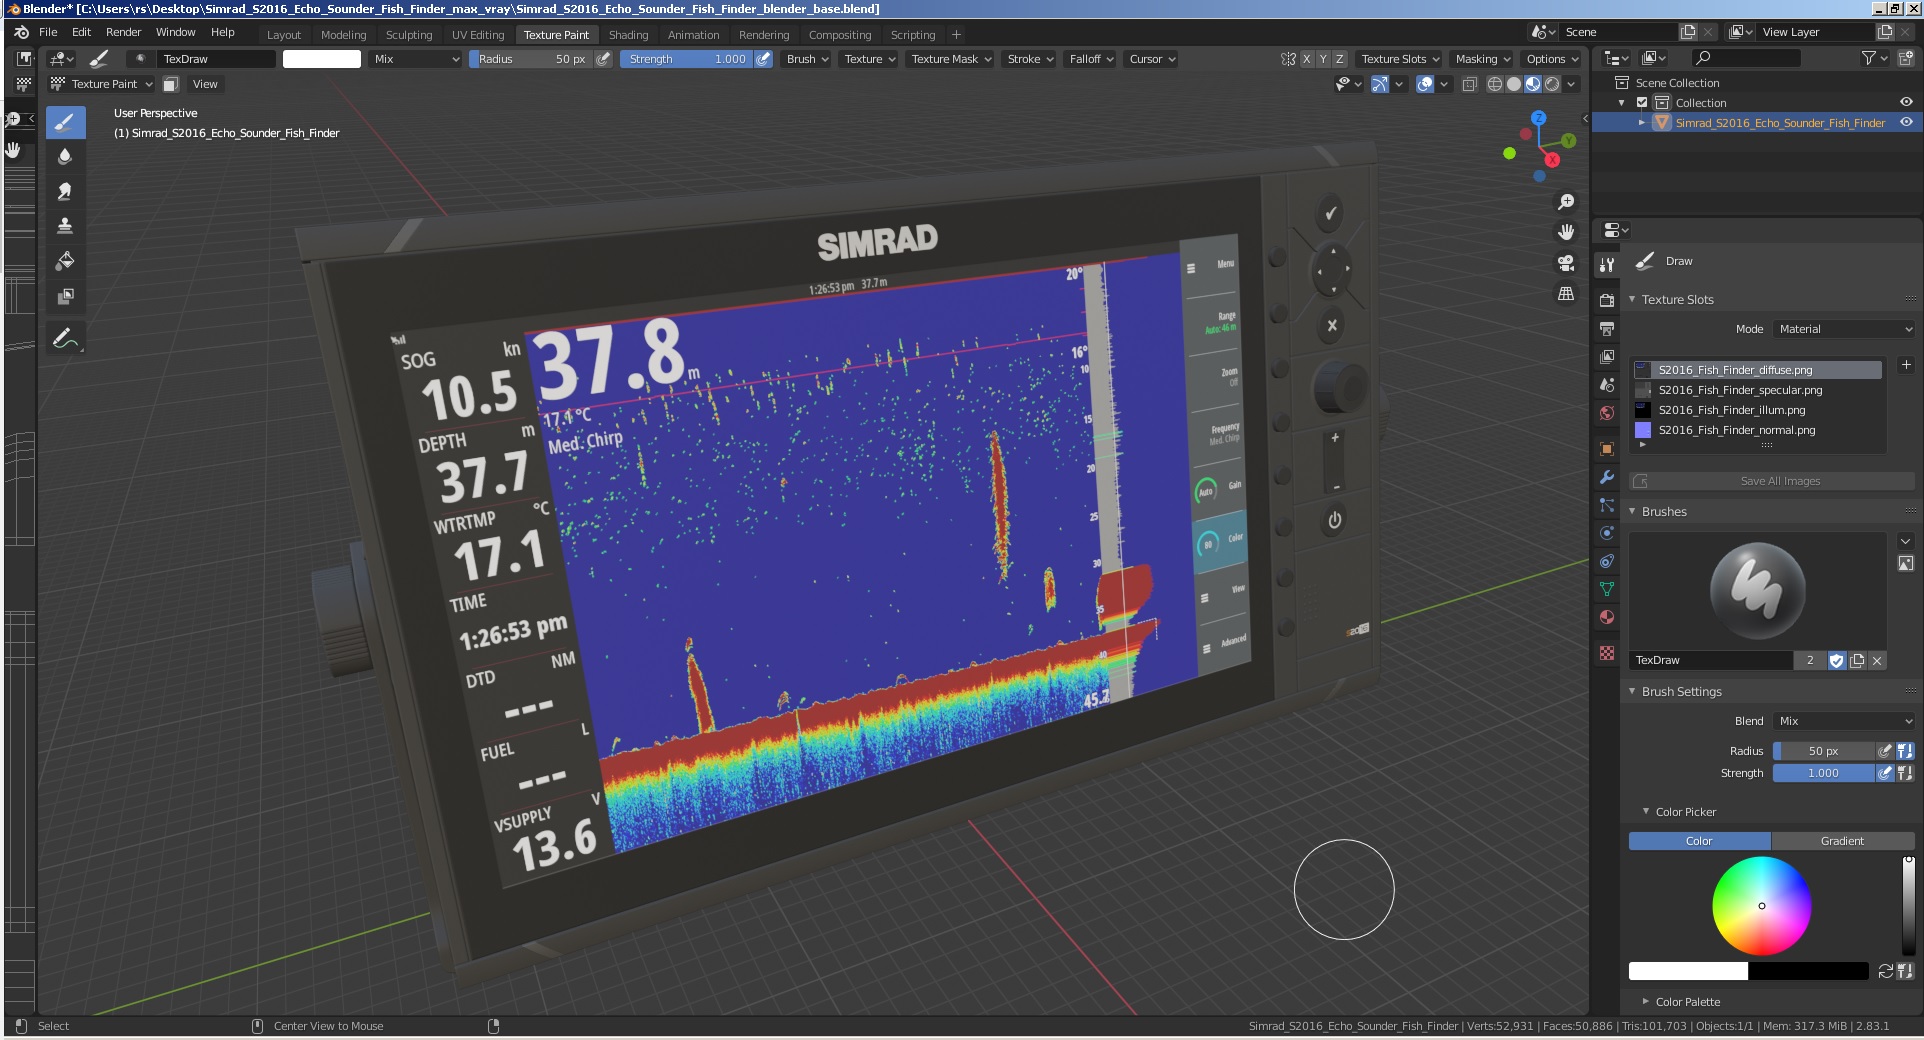
Task: Open the Physics properties tab
Action: tap(1607, 533)
